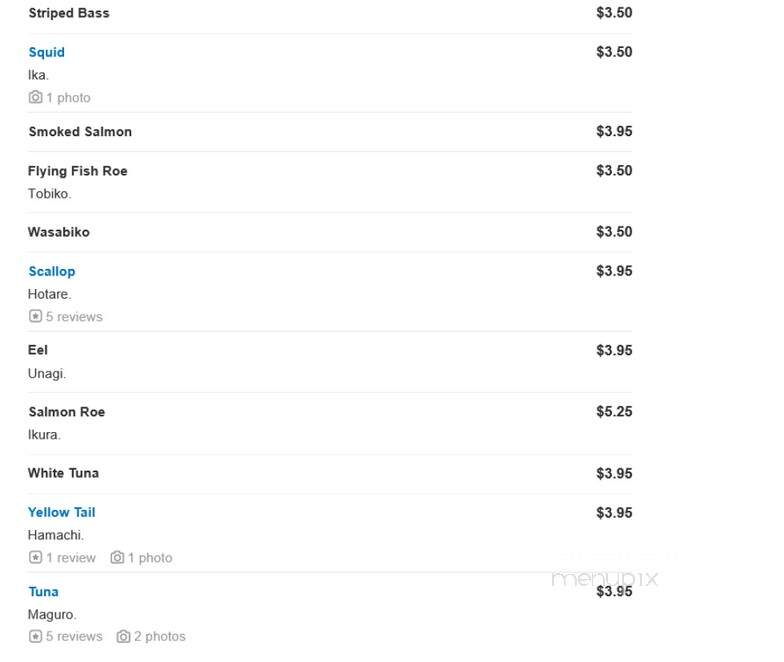Click the camera icon under Squid

point(35,97)
